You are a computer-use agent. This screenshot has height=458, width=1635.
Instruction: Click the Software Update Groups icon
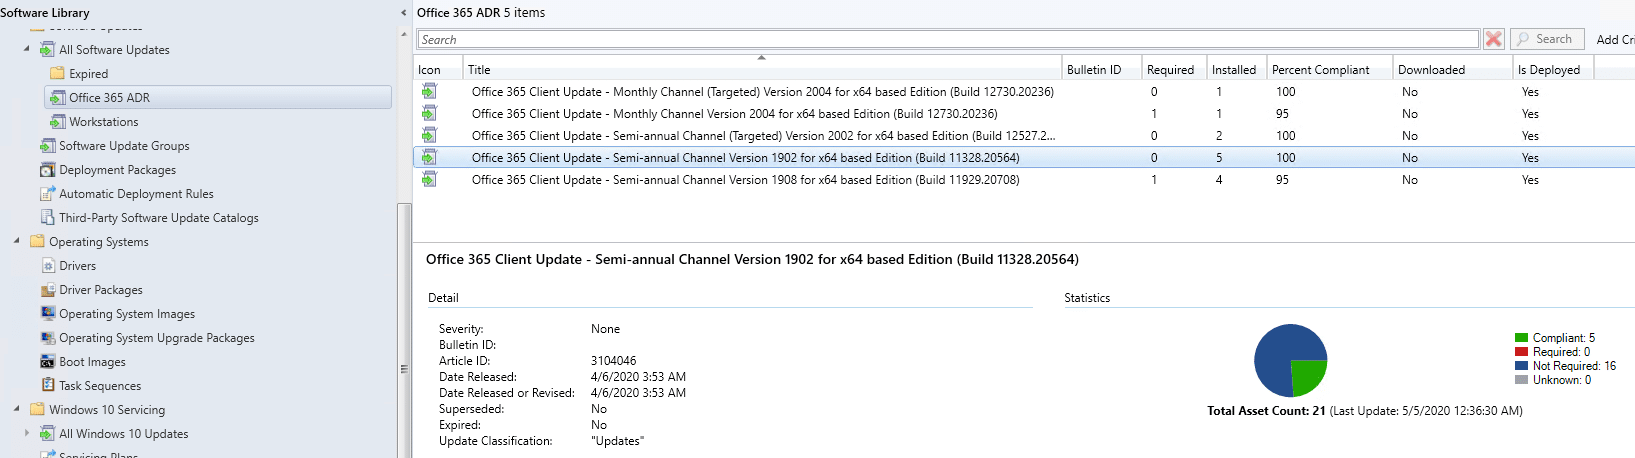point(48,146)
